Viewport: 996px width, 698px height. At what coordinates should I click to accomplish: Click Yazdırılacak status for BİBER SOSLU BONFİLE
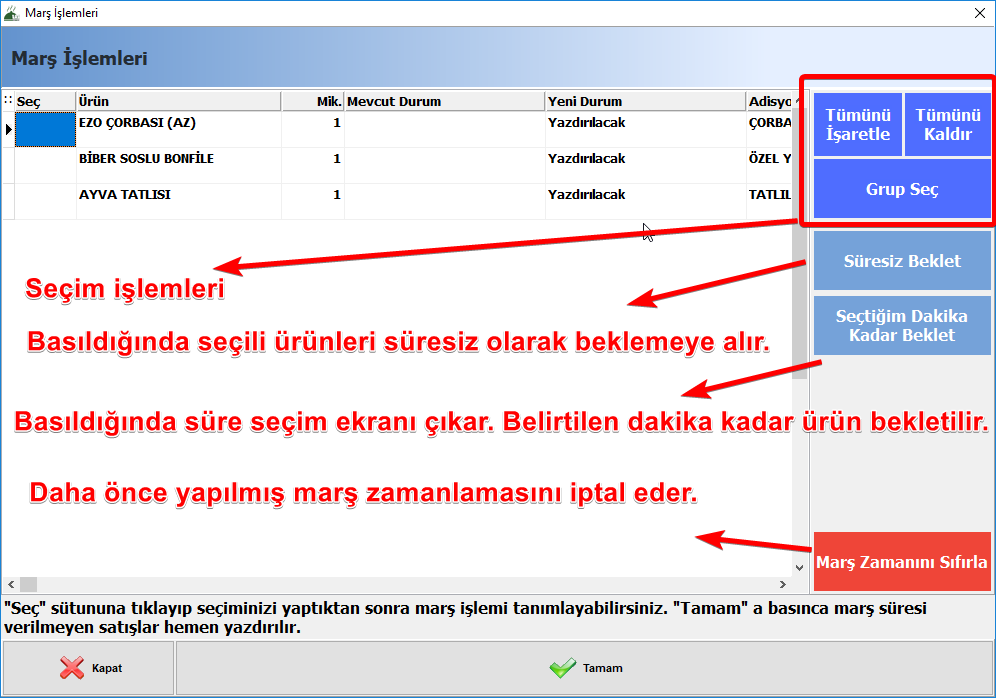tap(646, 166)
